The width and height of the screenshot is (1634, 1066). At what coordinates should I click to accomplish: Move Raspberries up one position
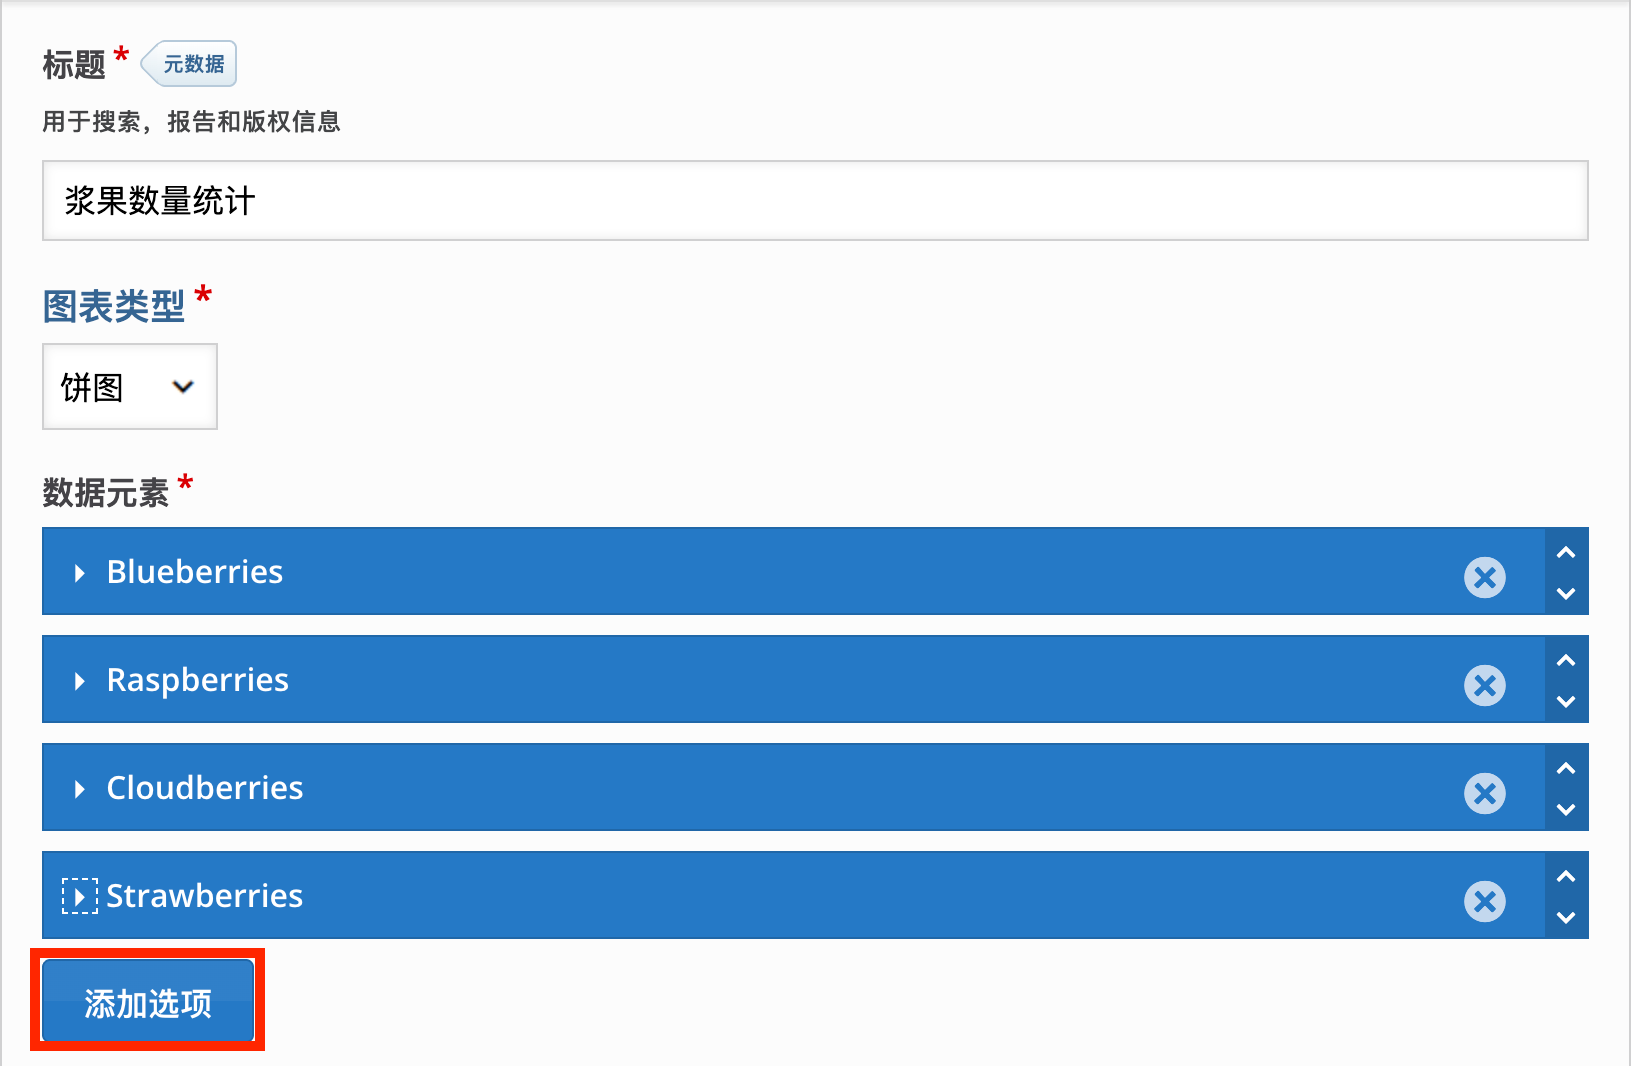1566,660
